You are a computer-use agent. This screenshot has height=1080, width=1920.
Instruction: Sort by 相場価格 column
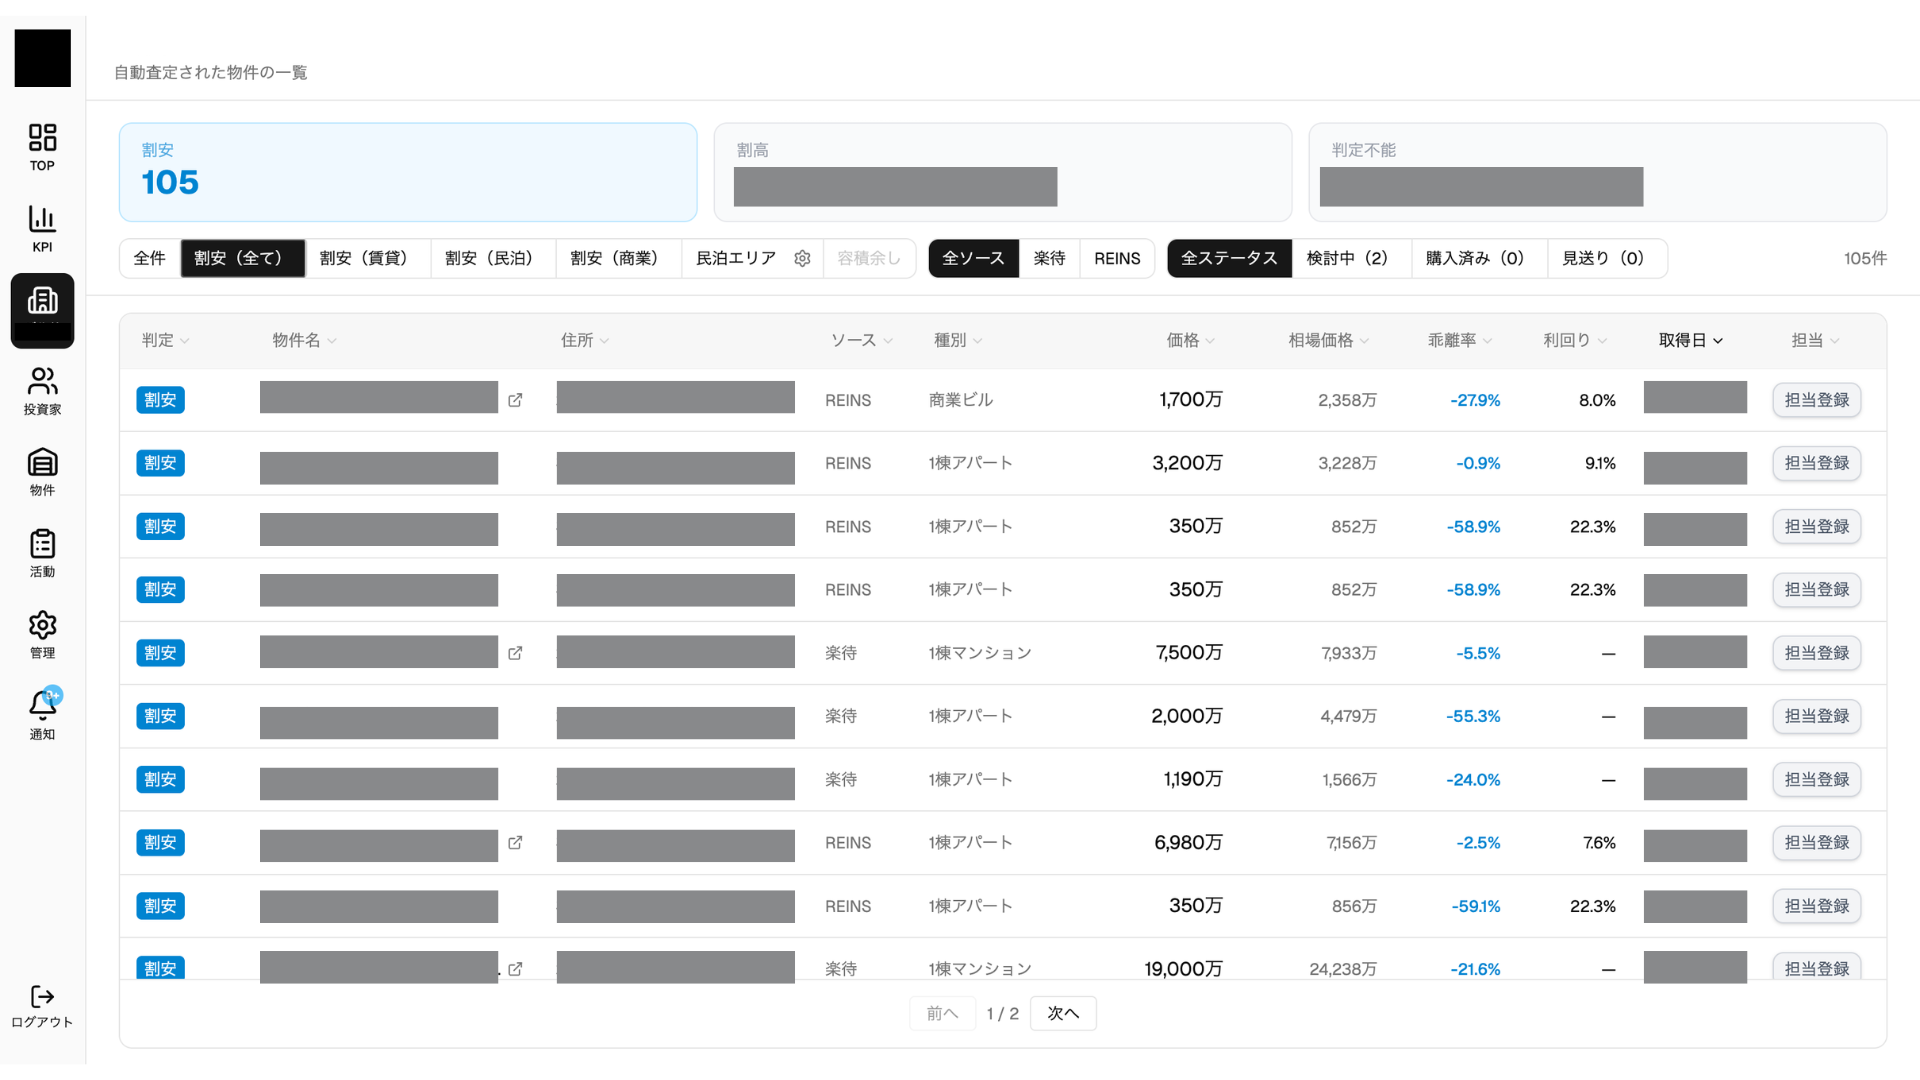(x=1329, y=340)
